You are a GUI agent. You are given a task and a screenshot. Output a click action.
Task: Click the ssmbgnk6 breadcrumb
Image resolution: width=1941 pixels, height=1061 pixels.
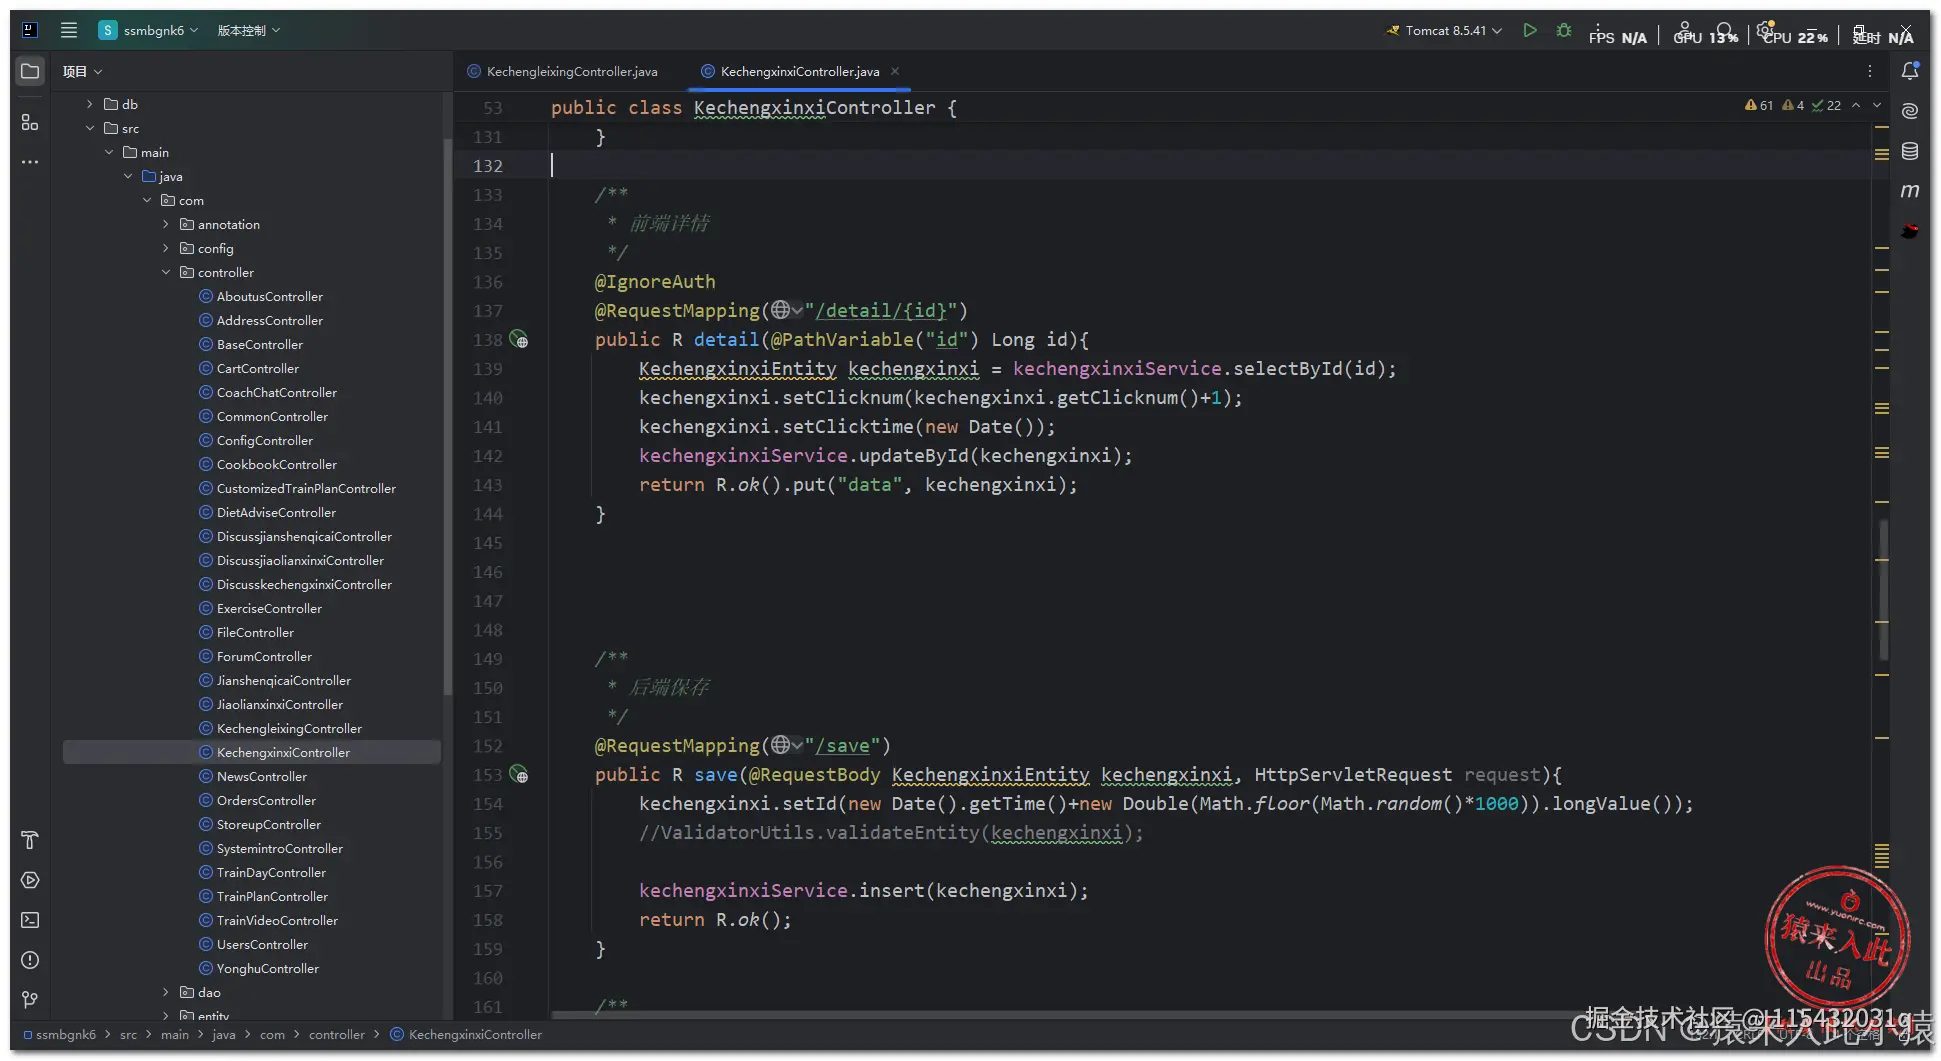(60, 1034)
